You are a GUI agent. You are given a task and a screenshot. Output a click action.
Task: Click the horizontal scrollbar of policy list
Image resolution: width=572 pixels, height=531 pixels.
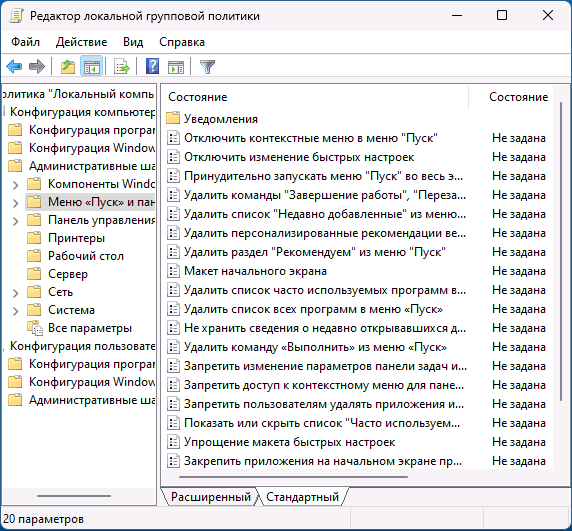click(x=293, y=477)
